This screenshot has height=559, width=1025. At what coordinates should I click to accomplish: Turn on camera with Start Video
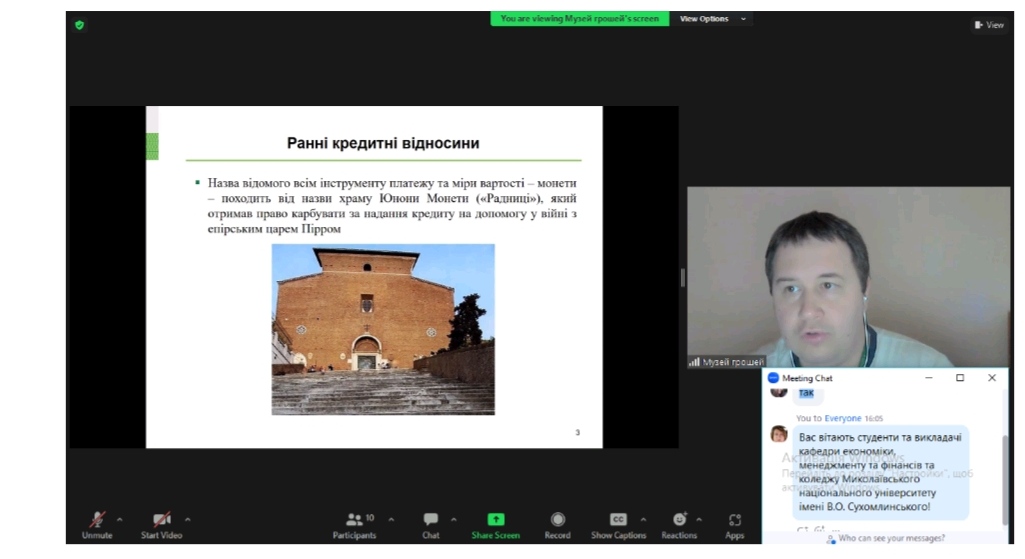pyautogui.click(x=161, y=519)
